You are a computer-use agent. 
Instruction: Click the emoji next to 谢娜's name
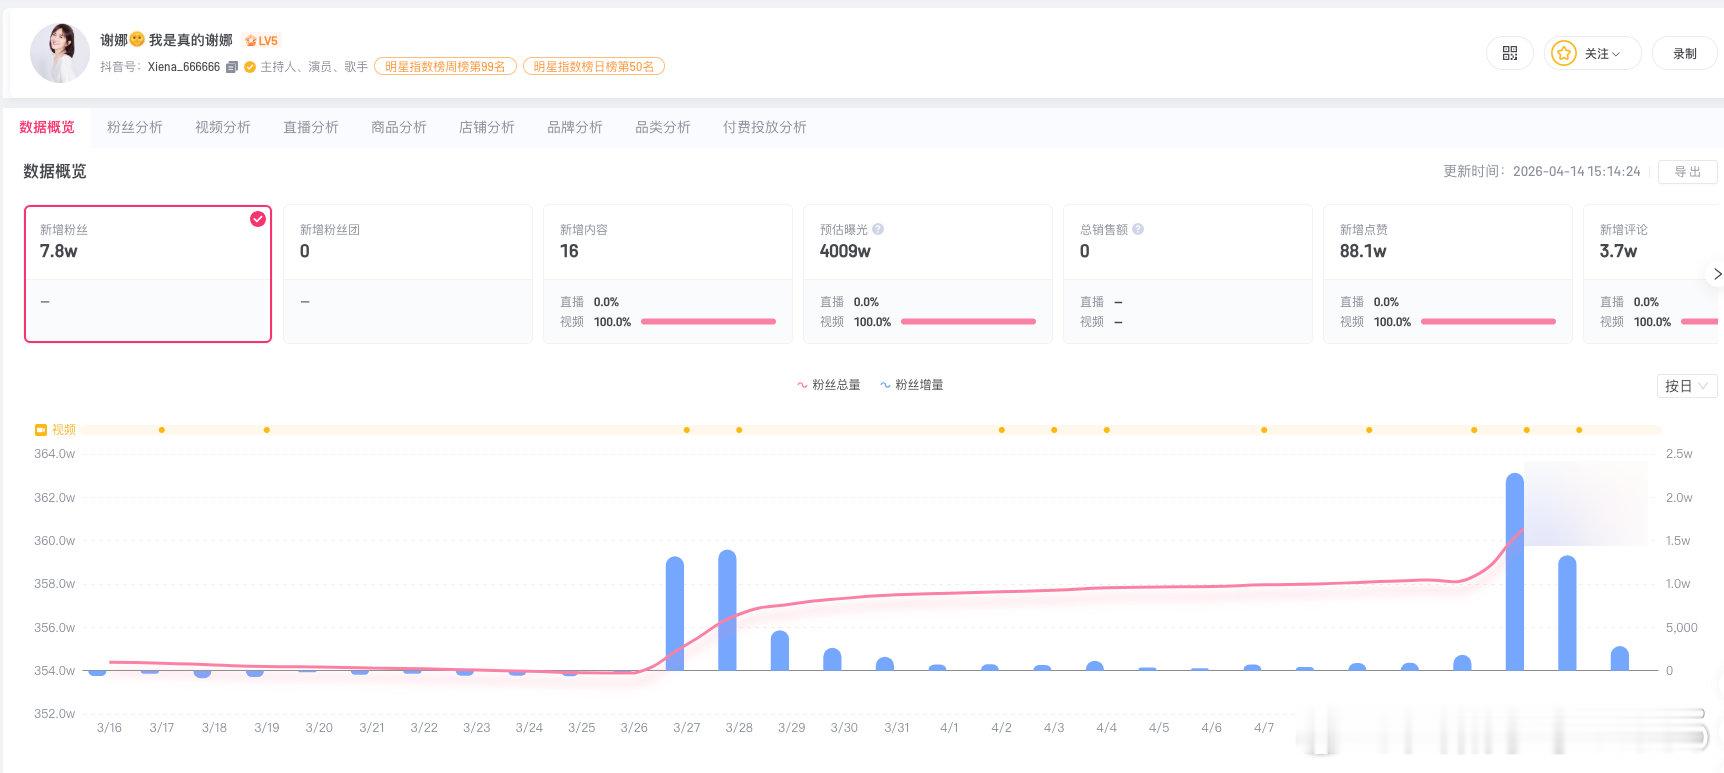(x=138, y=40)
